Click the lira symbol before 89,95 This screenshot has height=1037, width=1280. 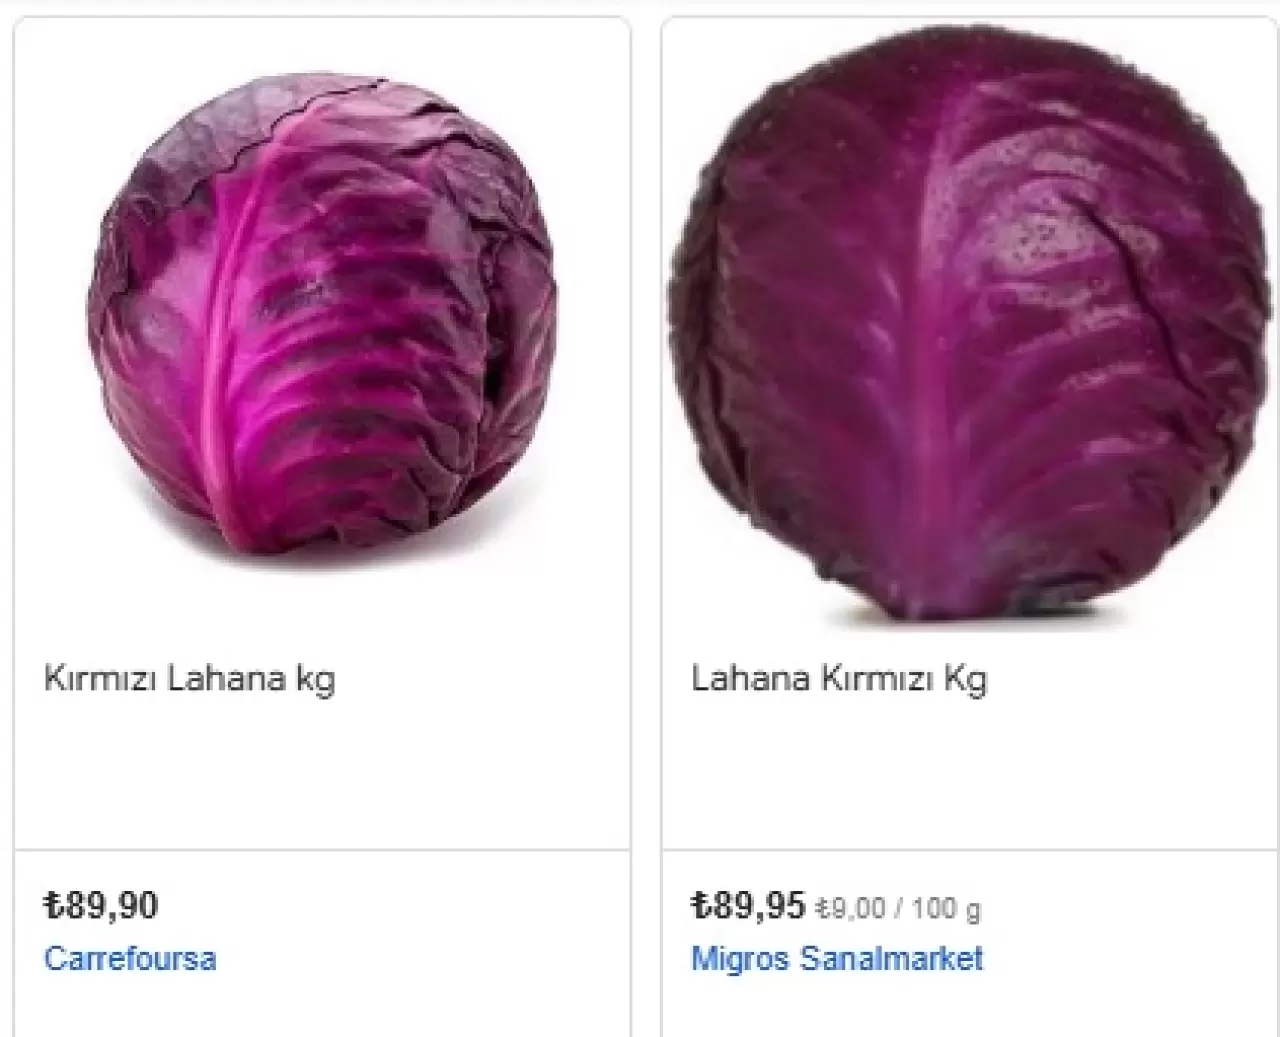[x=701, y=906]
